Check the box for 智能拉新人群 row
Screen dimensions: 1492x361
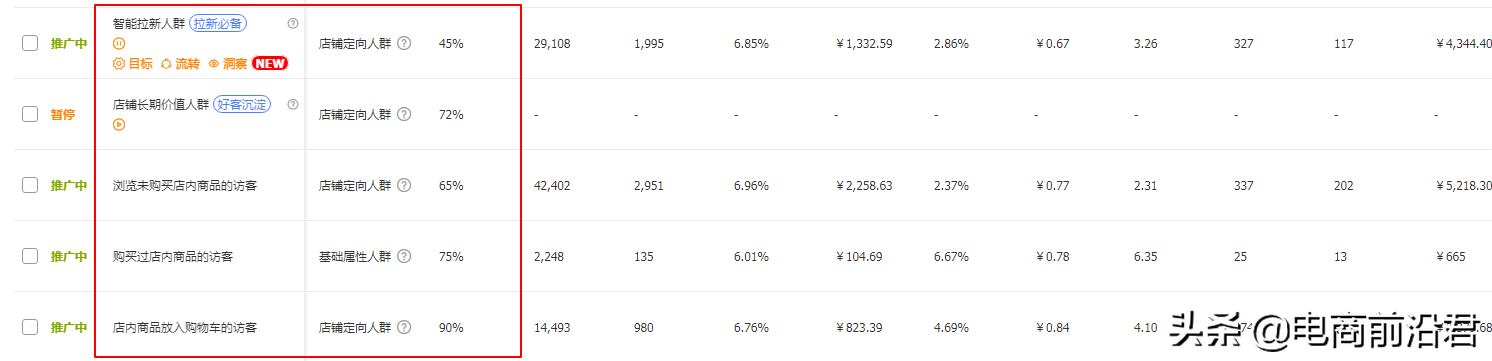coord(30,43)
